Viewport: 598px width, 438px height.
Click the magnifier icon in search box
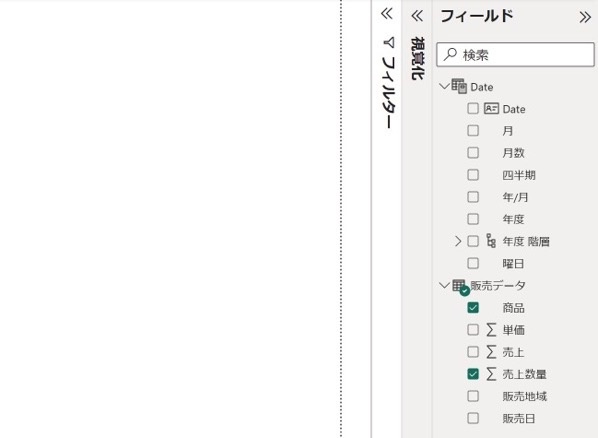coord(450,54)
